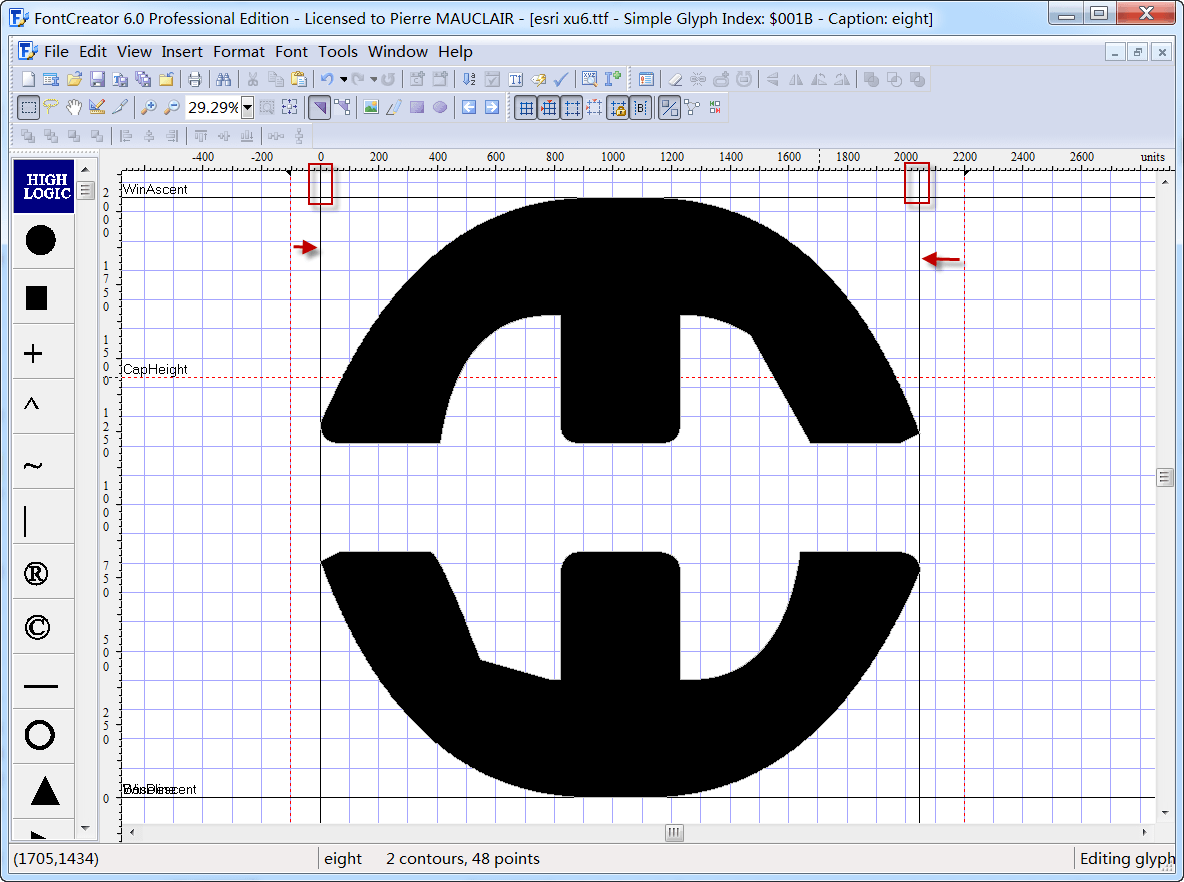
Task: Click the vertical scrollbar thumb of glyph editor
Action: coord(1164,476)
